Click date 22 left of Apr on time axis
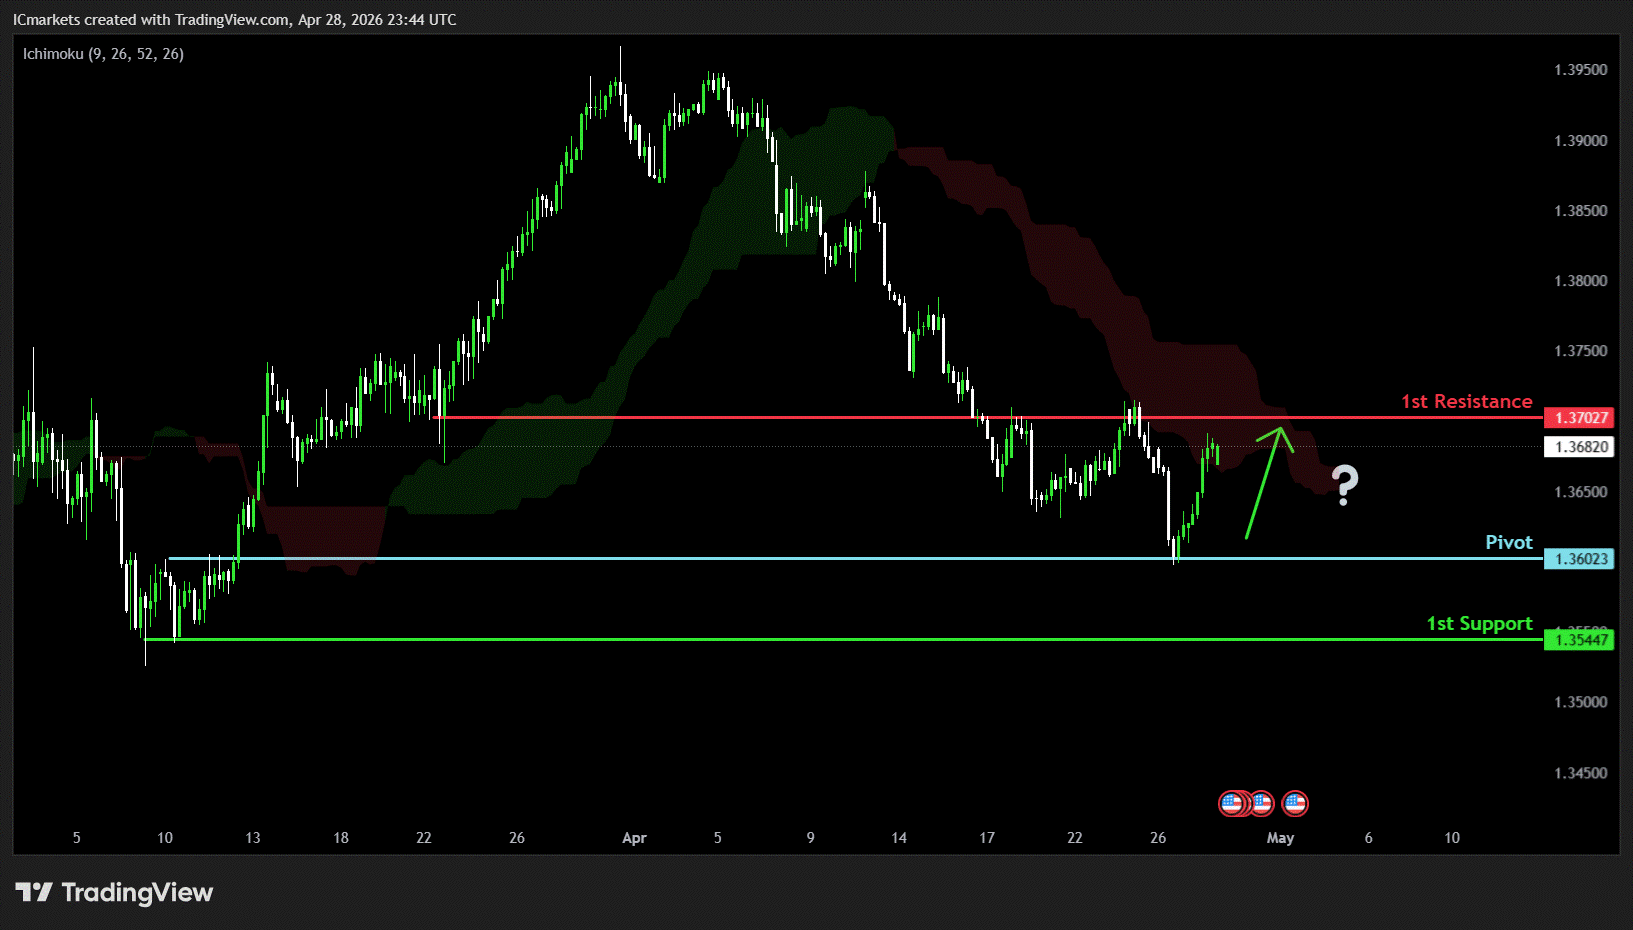Image resolution: width=1633 pixels, height=930 pixels. 424,838
